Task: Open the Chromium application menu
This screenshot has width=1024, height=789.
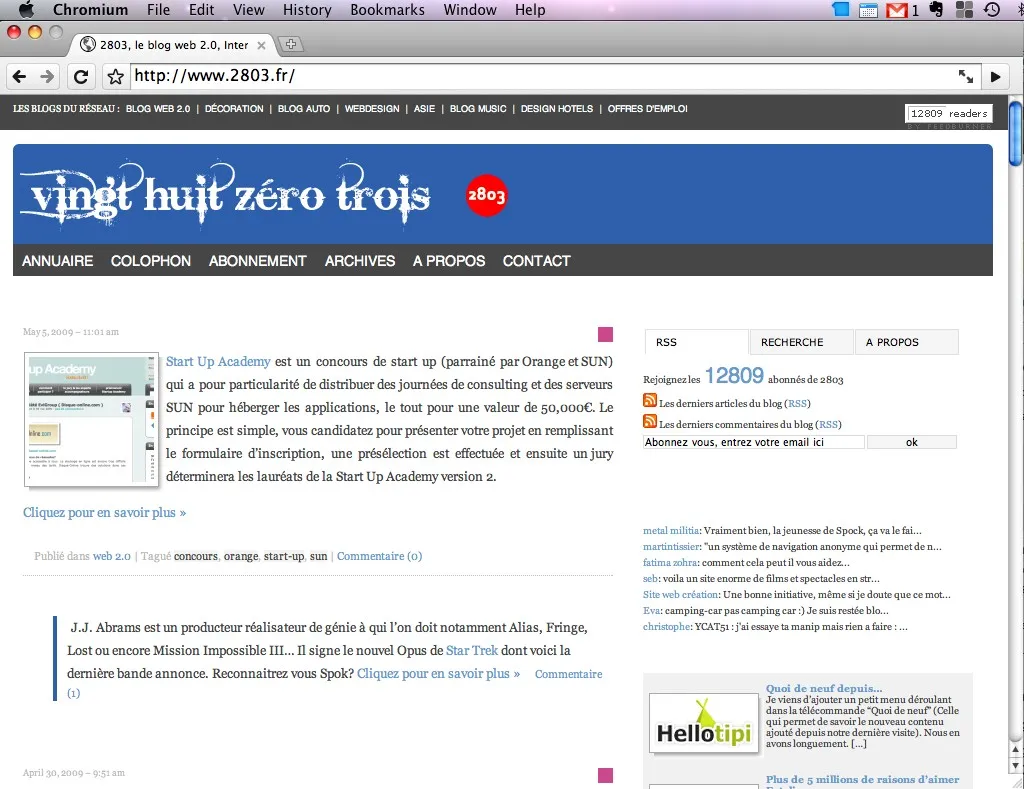Action: click(90, 10)
